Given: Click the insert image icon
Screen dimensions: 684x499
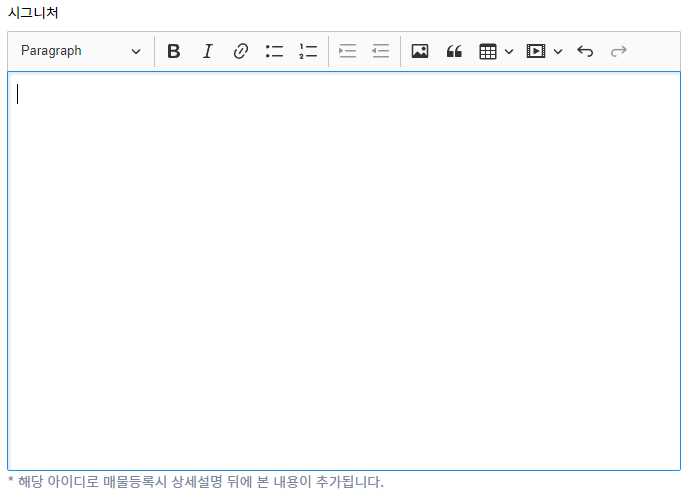Looking at the screenshot, I should pos(420,51).
